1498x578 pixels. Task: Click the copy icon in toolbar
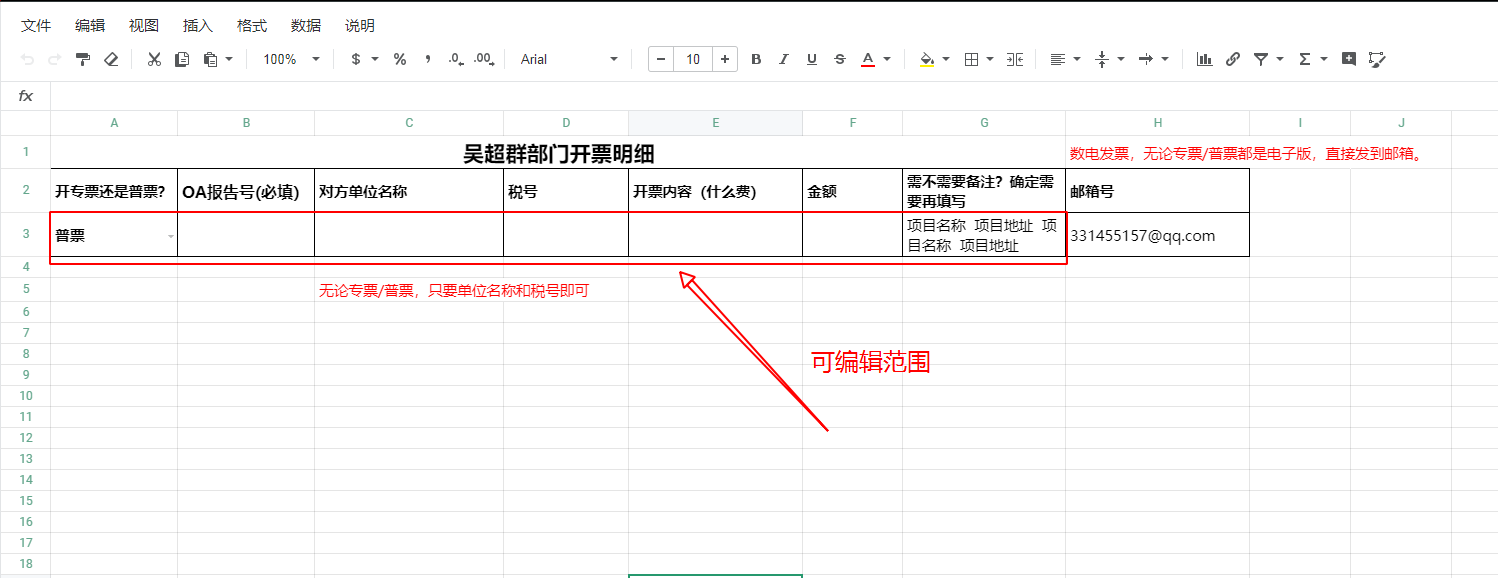(182, 59)
